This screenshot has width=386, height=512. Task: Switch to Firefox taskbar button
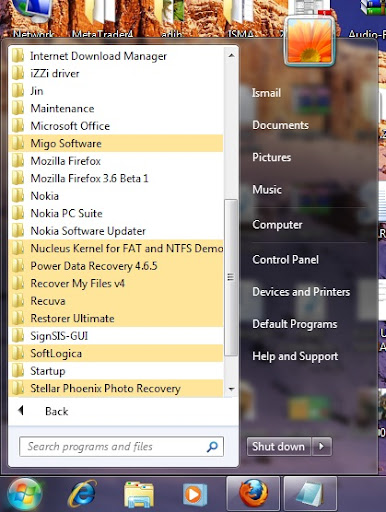253,494
